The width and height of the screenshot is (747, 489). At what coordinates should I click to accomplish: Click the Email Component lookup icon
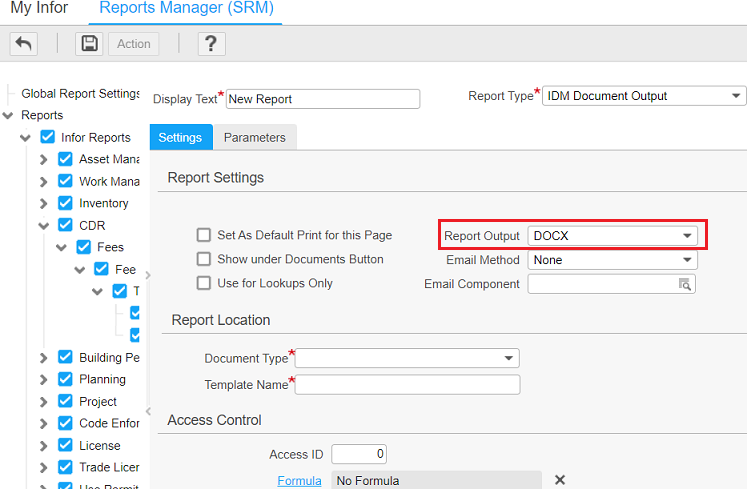(685, 284)
